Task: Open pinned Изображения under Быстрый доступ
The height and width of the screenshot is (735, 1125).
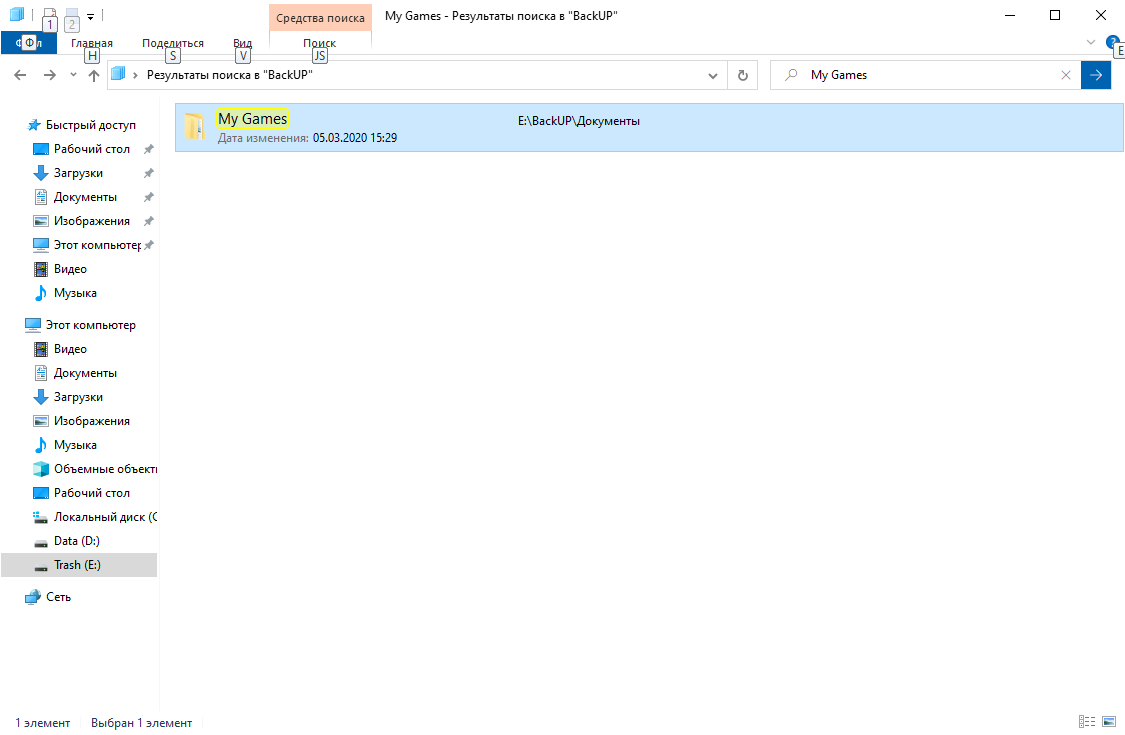Action: [x=92, y=221]
